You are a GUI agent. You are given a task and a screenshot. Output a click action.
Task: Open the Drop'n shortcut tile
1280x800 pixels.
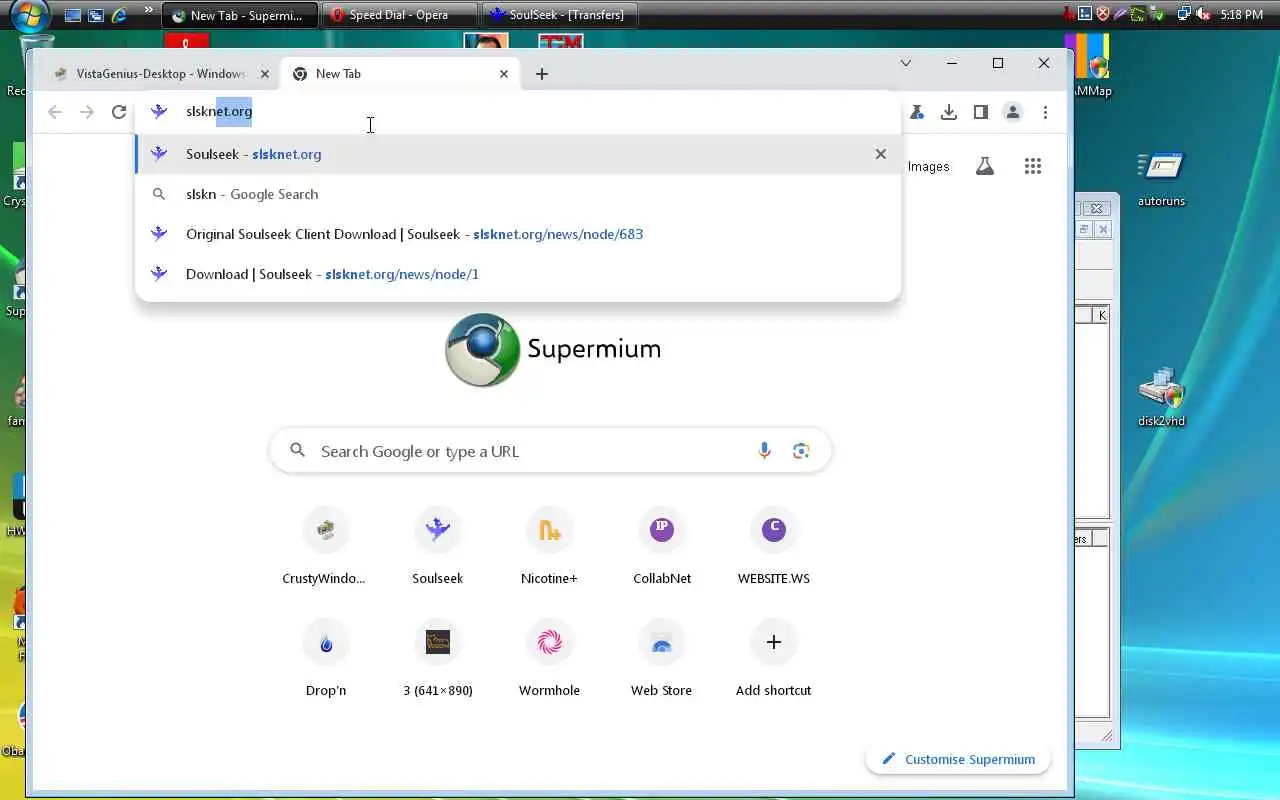click(325, 659)
